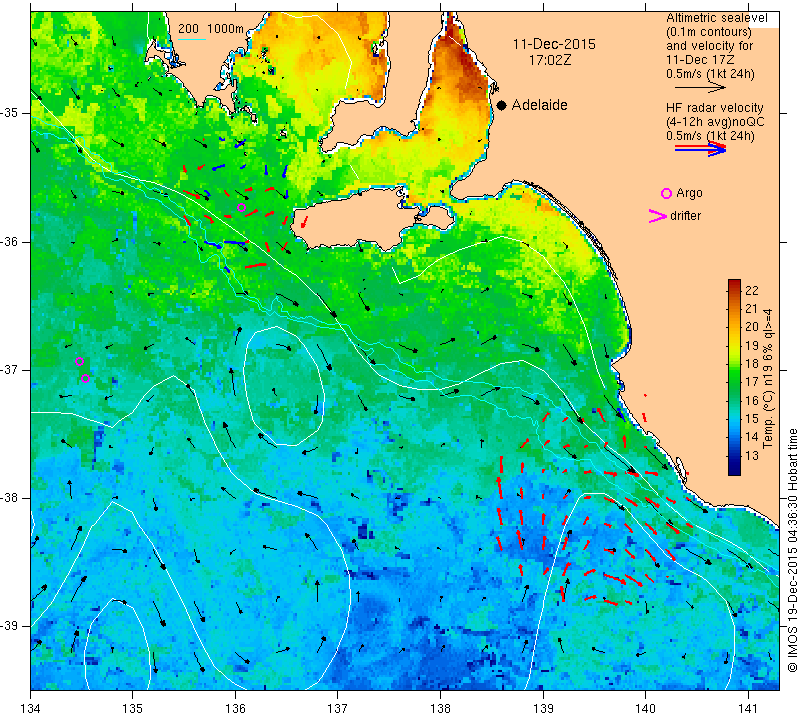Click the longitude axis label 137
800x720 pixels.
[x=337, y=708]
